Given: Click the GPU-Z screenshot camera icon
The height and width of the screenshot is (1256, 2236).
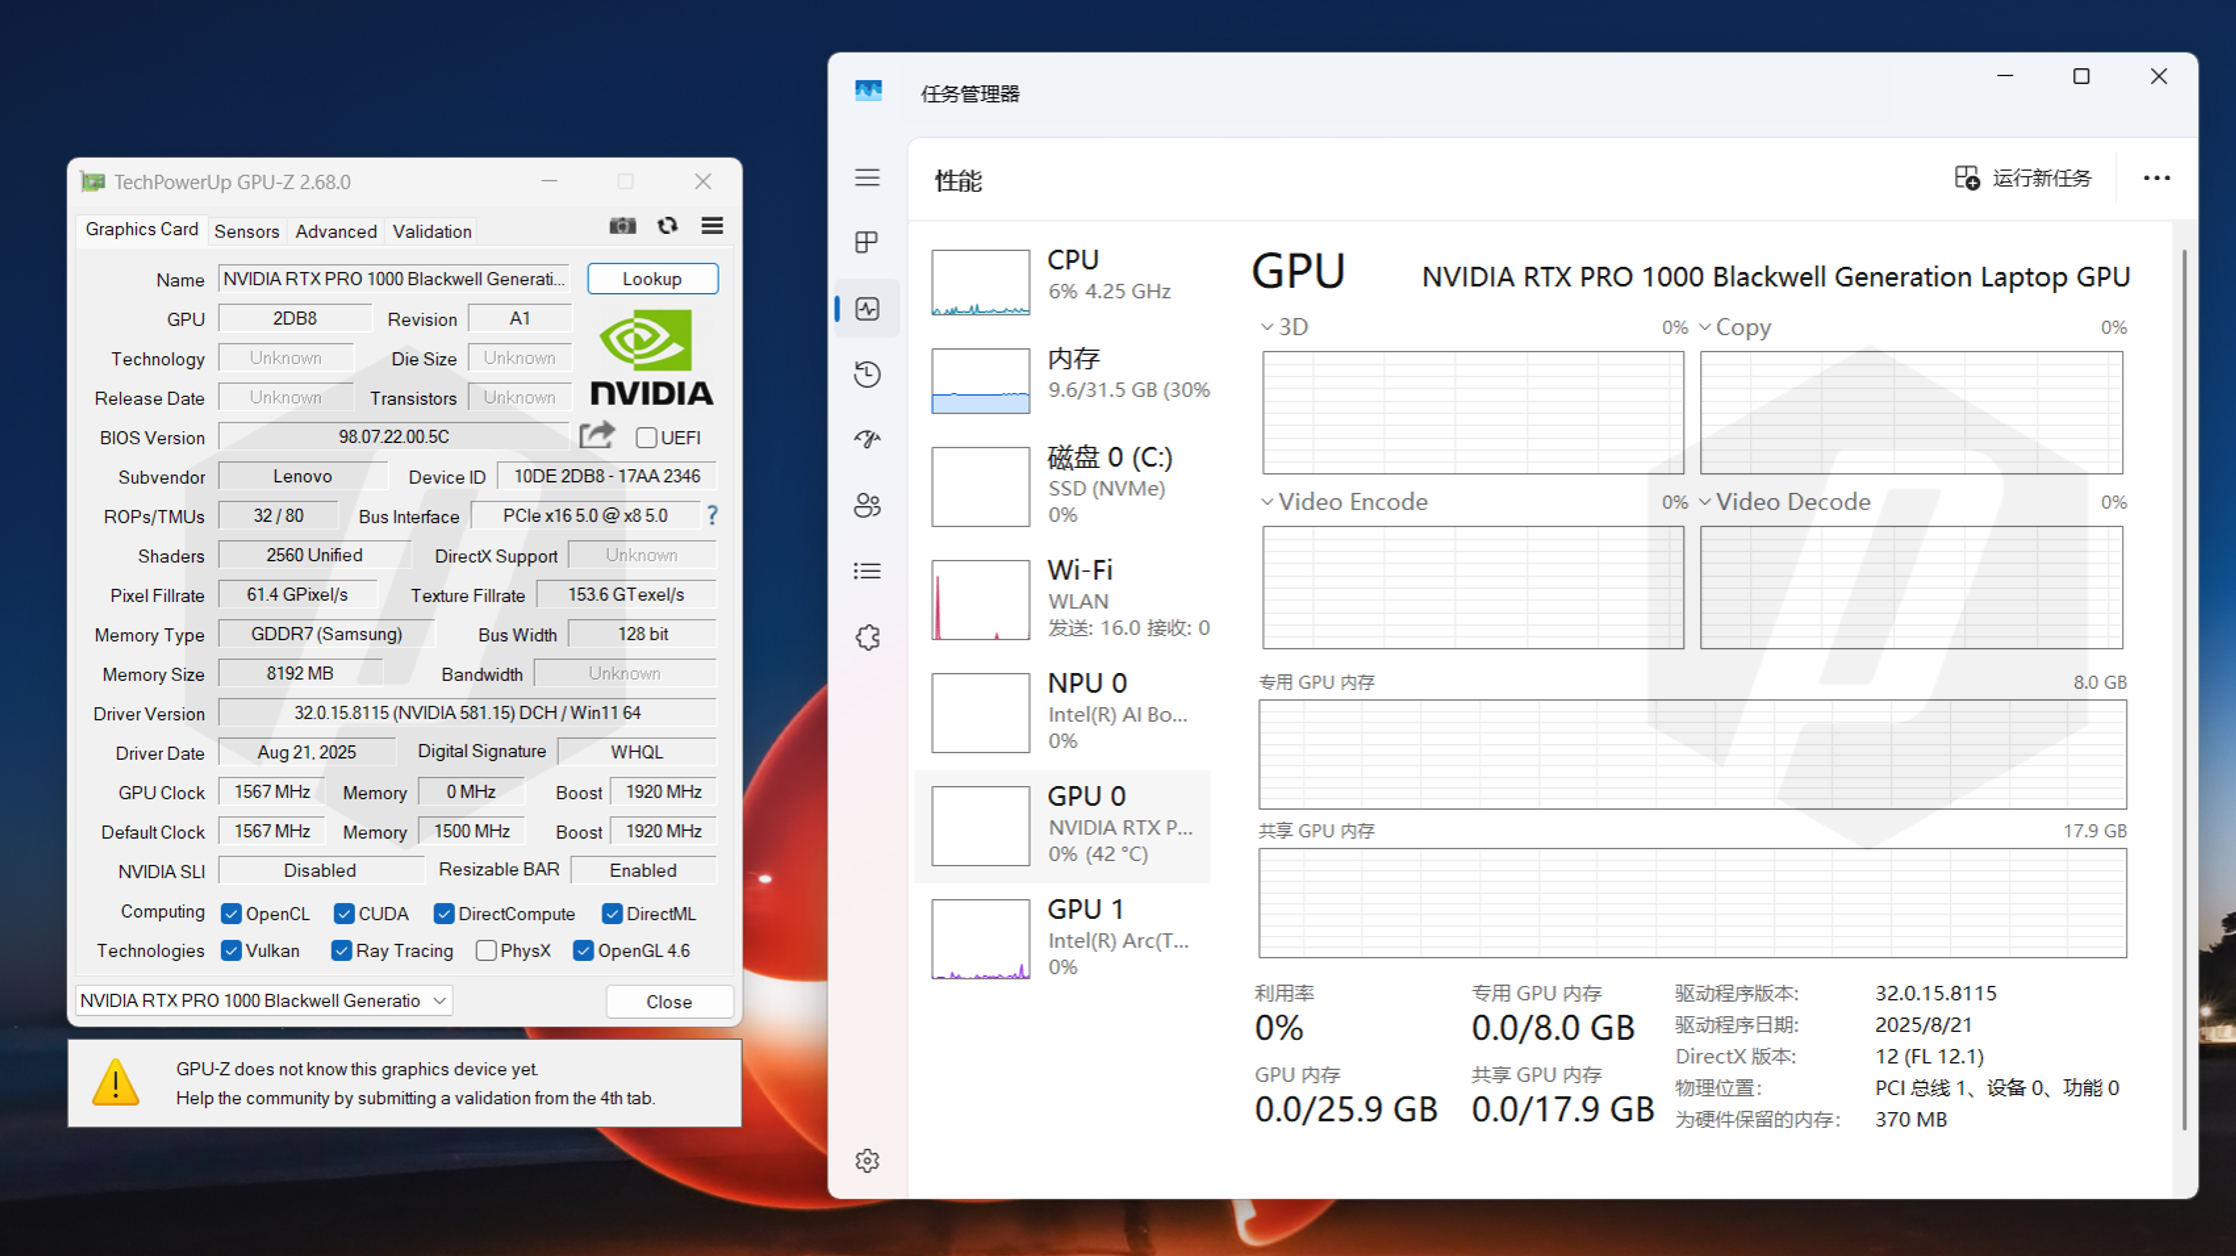Looking at the screenshot, I should pos(622,226).
